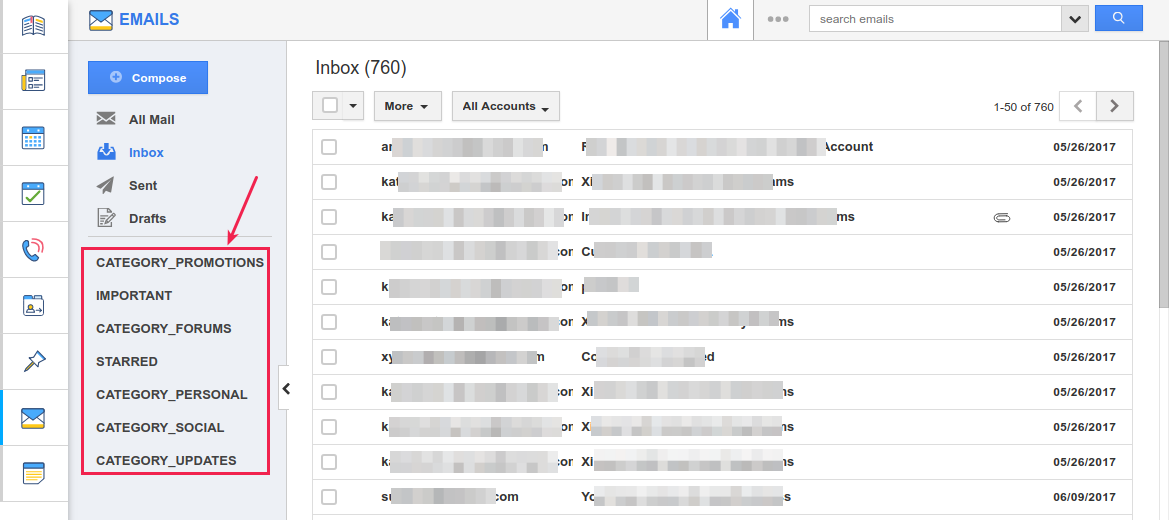Click the search emails input field
Screen dimensions: 1169x520
tap(935, 19)
